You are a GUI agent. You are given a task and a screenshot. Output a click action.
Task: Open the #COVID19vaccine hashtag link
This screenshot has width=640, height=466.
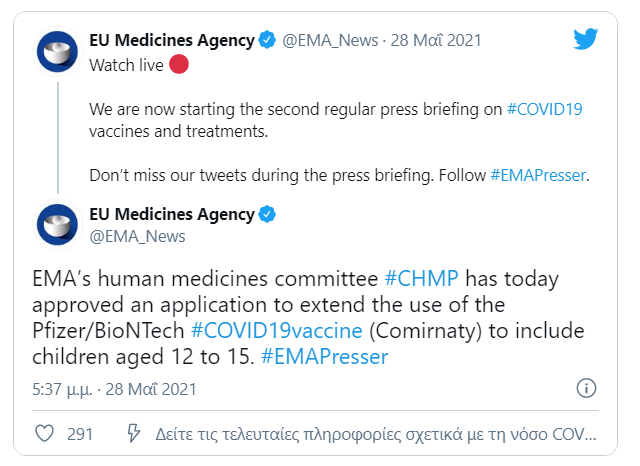click(277, 331)
